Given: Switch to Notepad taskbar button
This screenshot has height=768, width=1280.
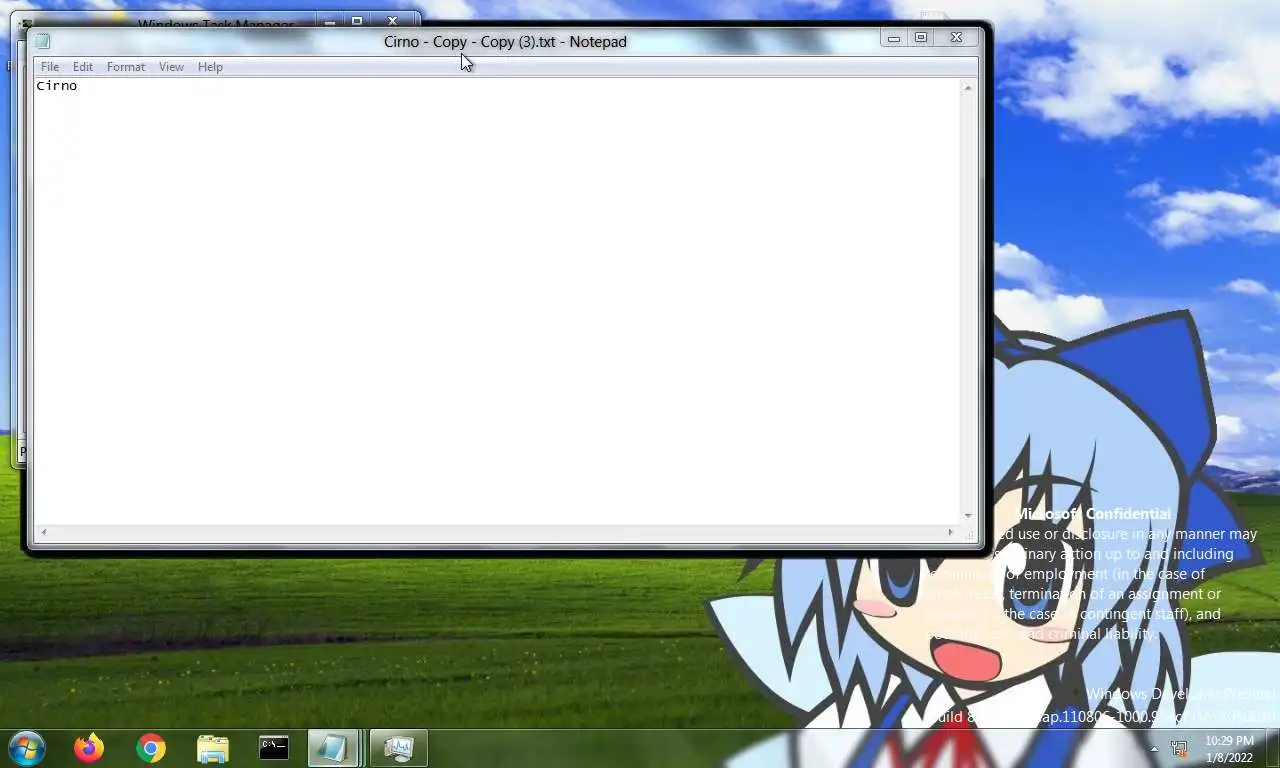Looking at the screenshot, I should tap(334, 748).
